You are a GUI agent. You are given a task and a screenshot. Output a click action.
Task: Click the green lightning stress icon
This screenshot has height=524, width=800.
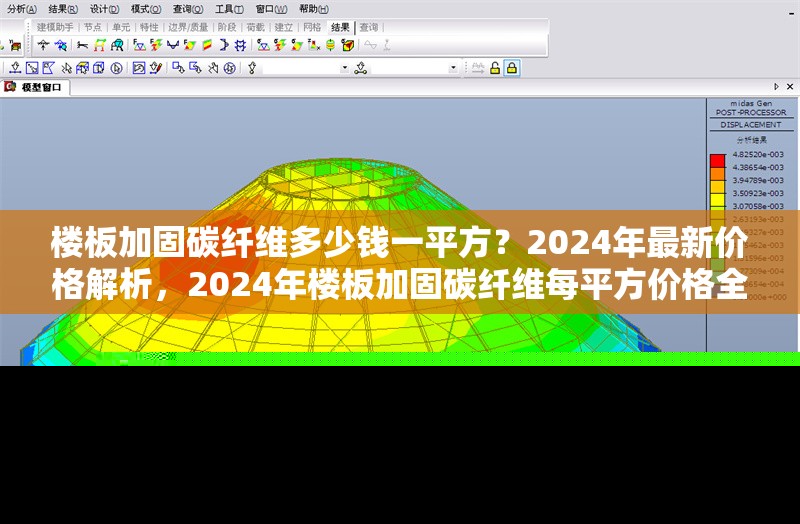tap(280, 45)
